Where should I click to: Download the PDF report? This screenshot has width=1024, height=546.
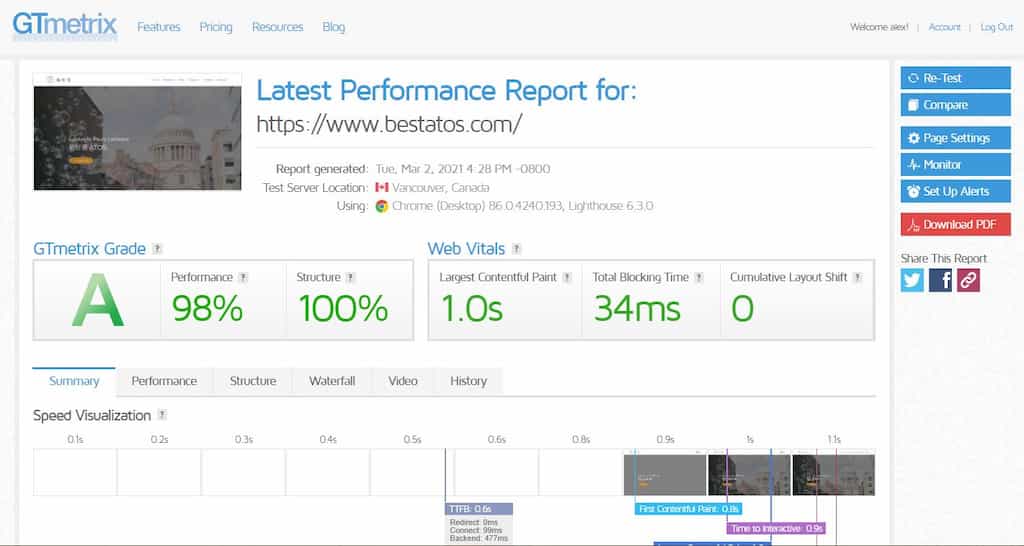click(x=955, y=224)
